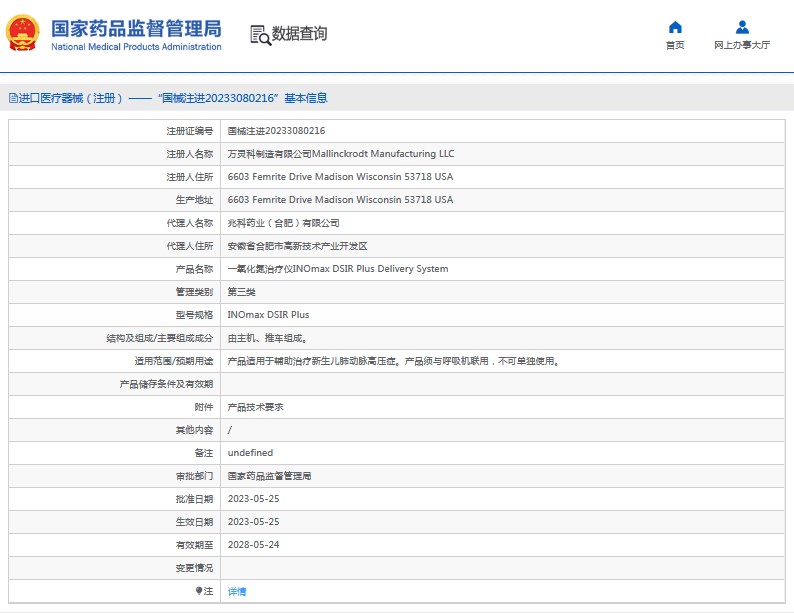
Task: Open the 数据查询 search icon
Action: (x=260, y=35)
